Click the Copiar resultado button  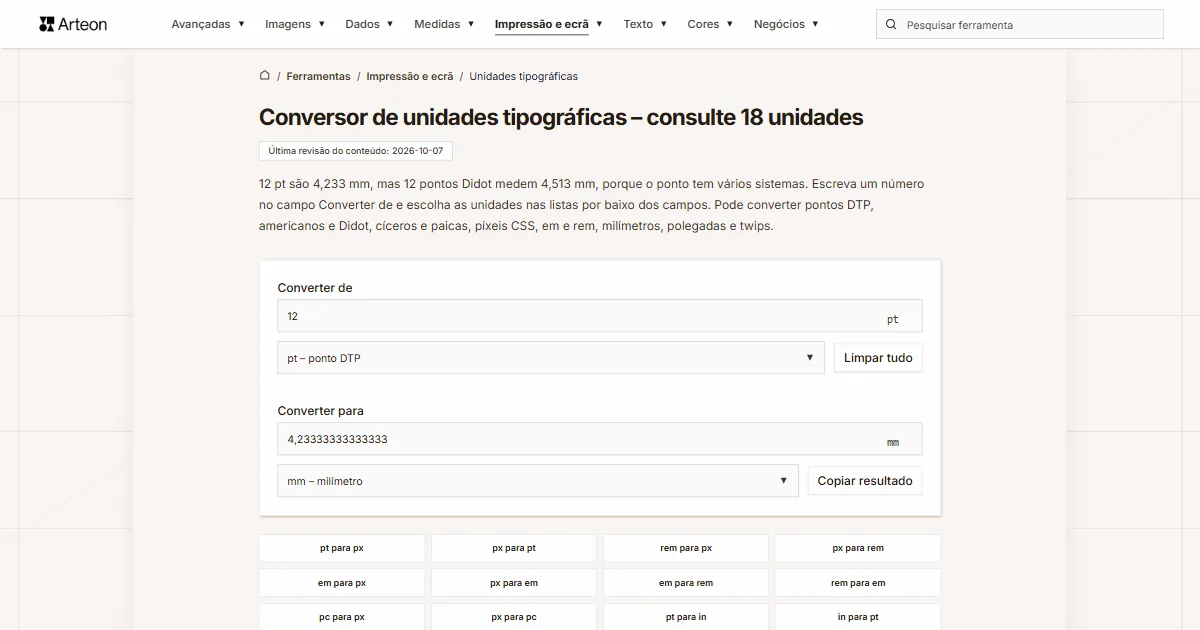(865, 481)
